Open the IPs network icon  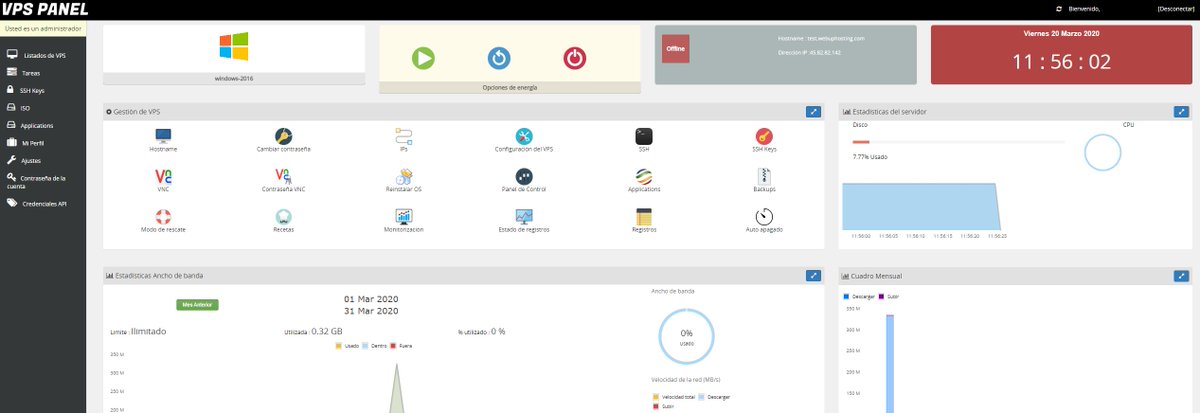(404, 136)
